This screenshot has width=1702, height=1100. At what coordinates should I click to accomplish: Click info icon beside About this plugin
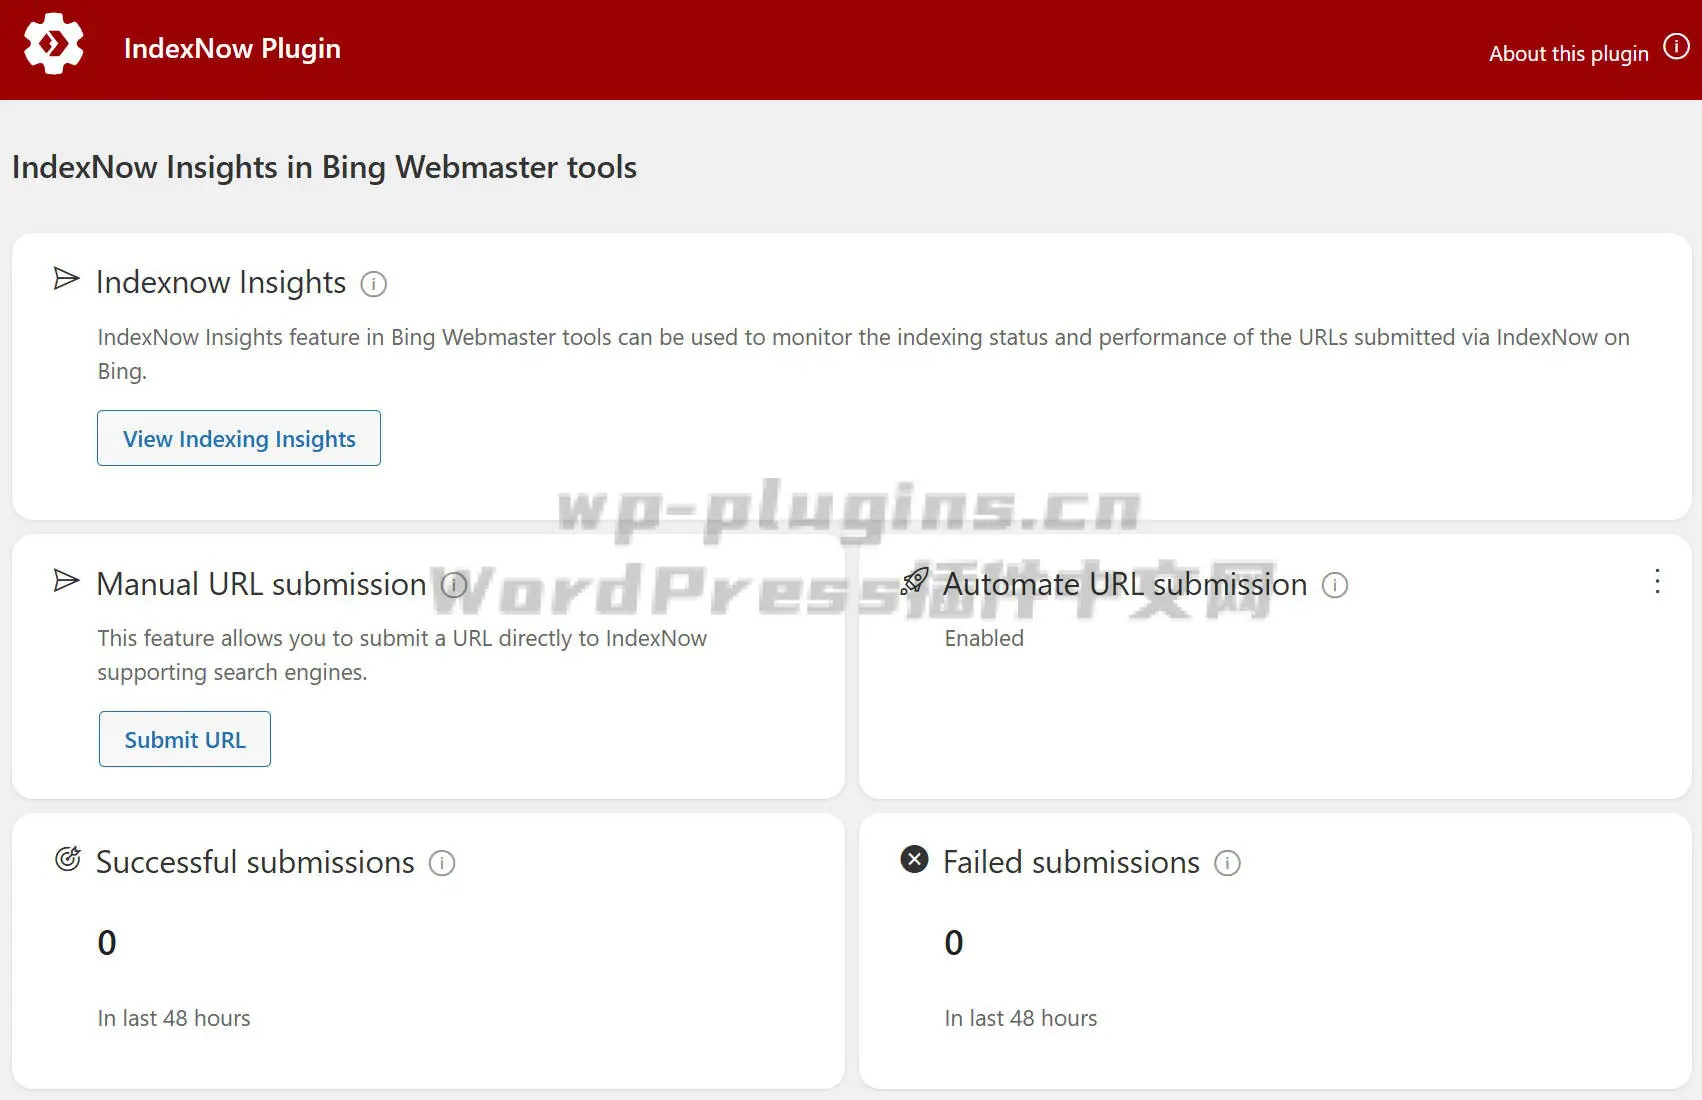click(x=1676, y=47)
